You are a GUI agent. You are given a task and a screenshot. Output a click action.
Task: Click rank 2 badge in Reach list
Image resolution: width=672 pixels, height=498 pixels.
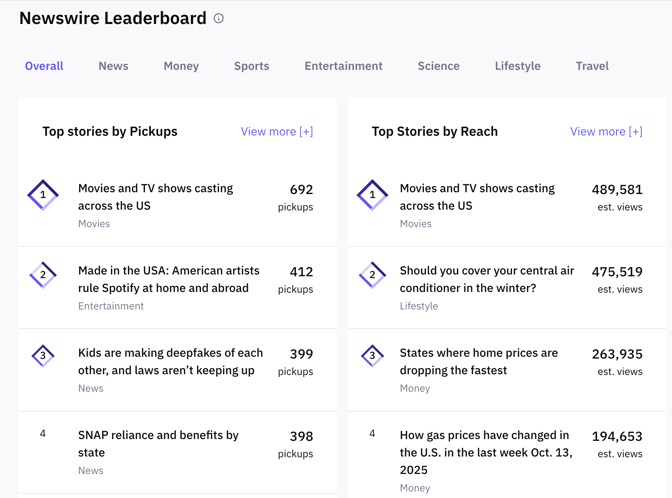tap(372, 275)
